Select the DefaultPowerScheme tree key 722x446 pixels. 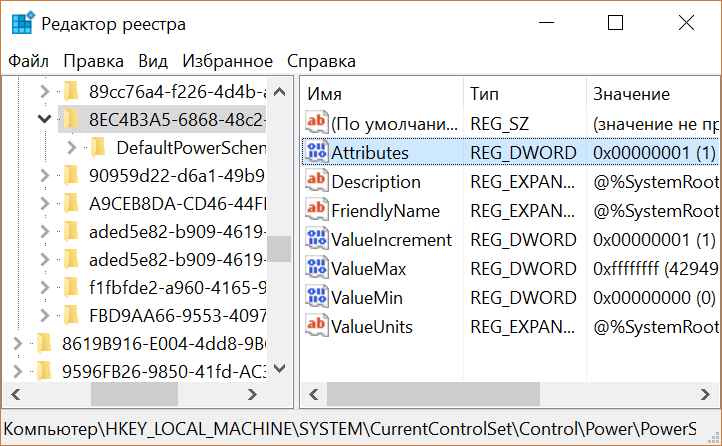pos(191,148)
